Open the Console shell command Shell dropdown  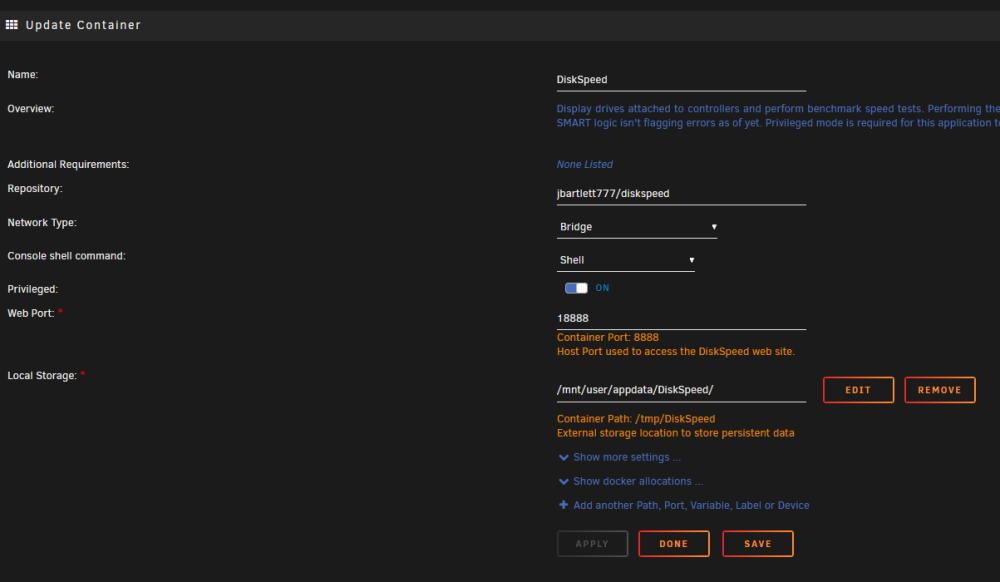626,260
